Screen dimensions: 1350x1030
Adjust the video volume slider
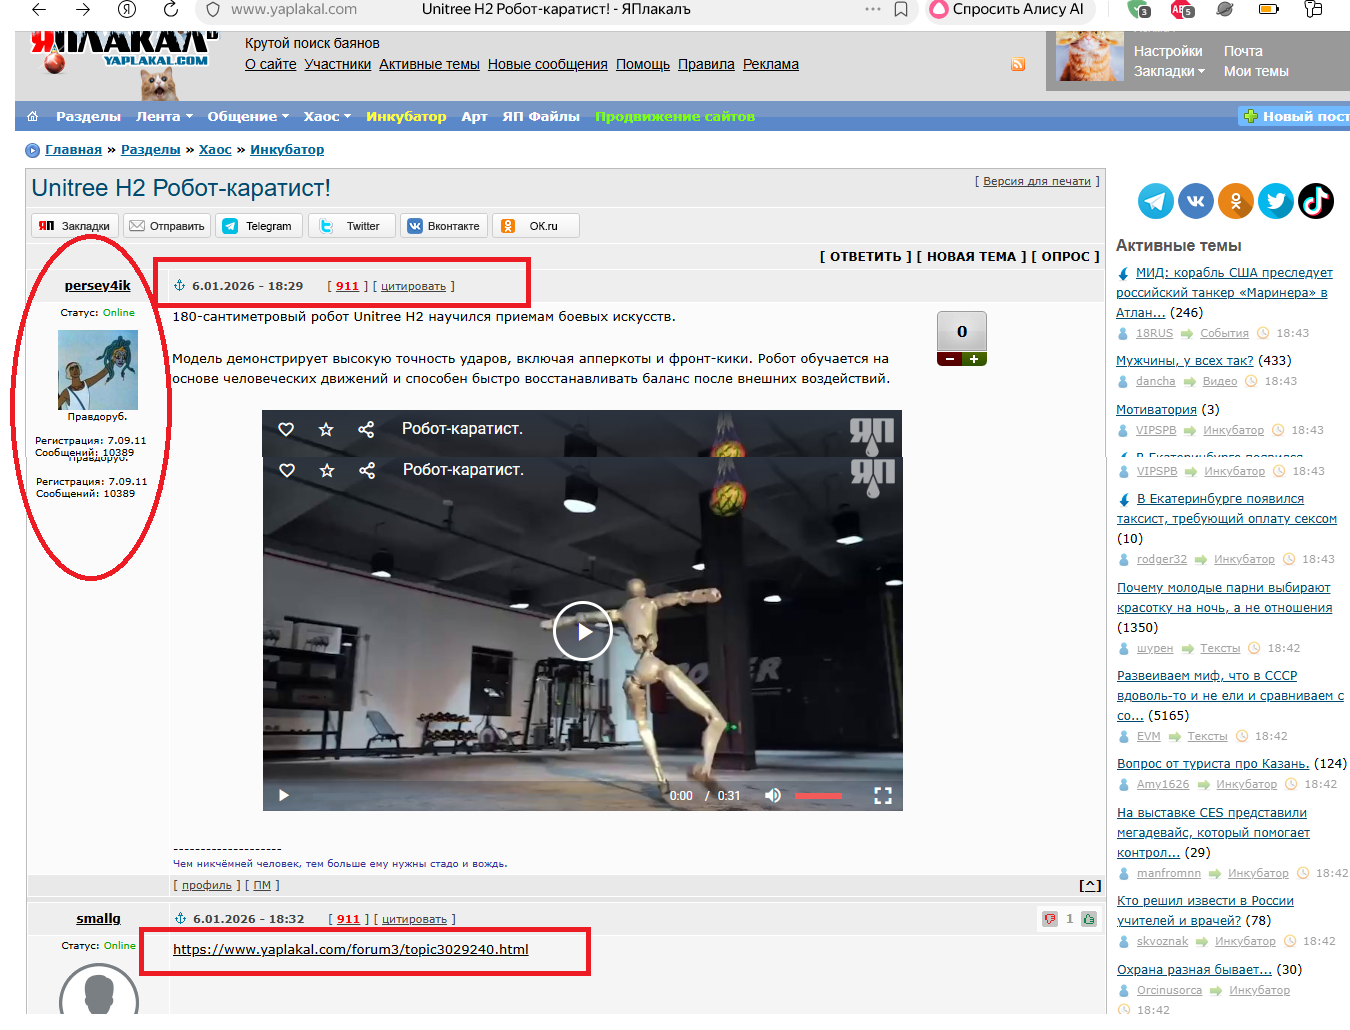pos(818,796)
